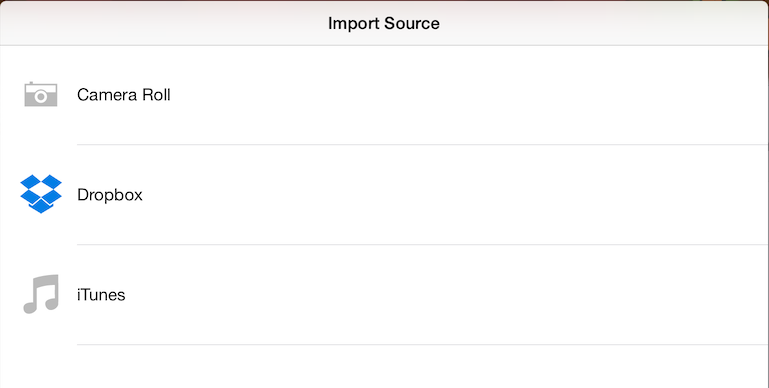
Task: Choose iTunes as import source
Action: pos(384,295)
